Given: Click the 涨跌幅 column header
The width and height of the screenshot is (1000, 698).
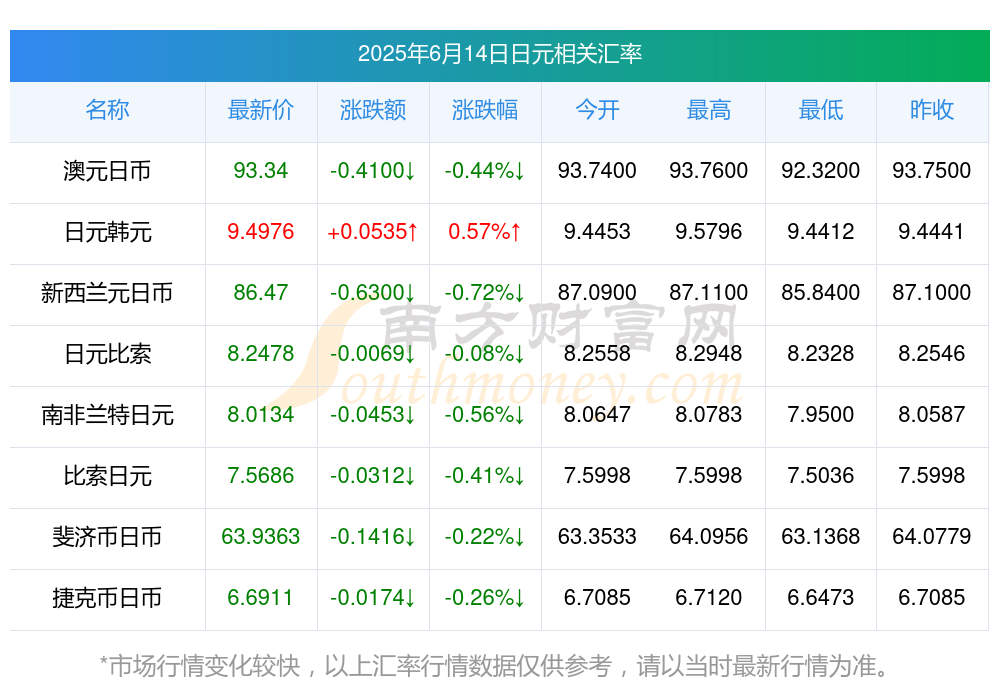Looking at the screenshot, I should [485, 110].
